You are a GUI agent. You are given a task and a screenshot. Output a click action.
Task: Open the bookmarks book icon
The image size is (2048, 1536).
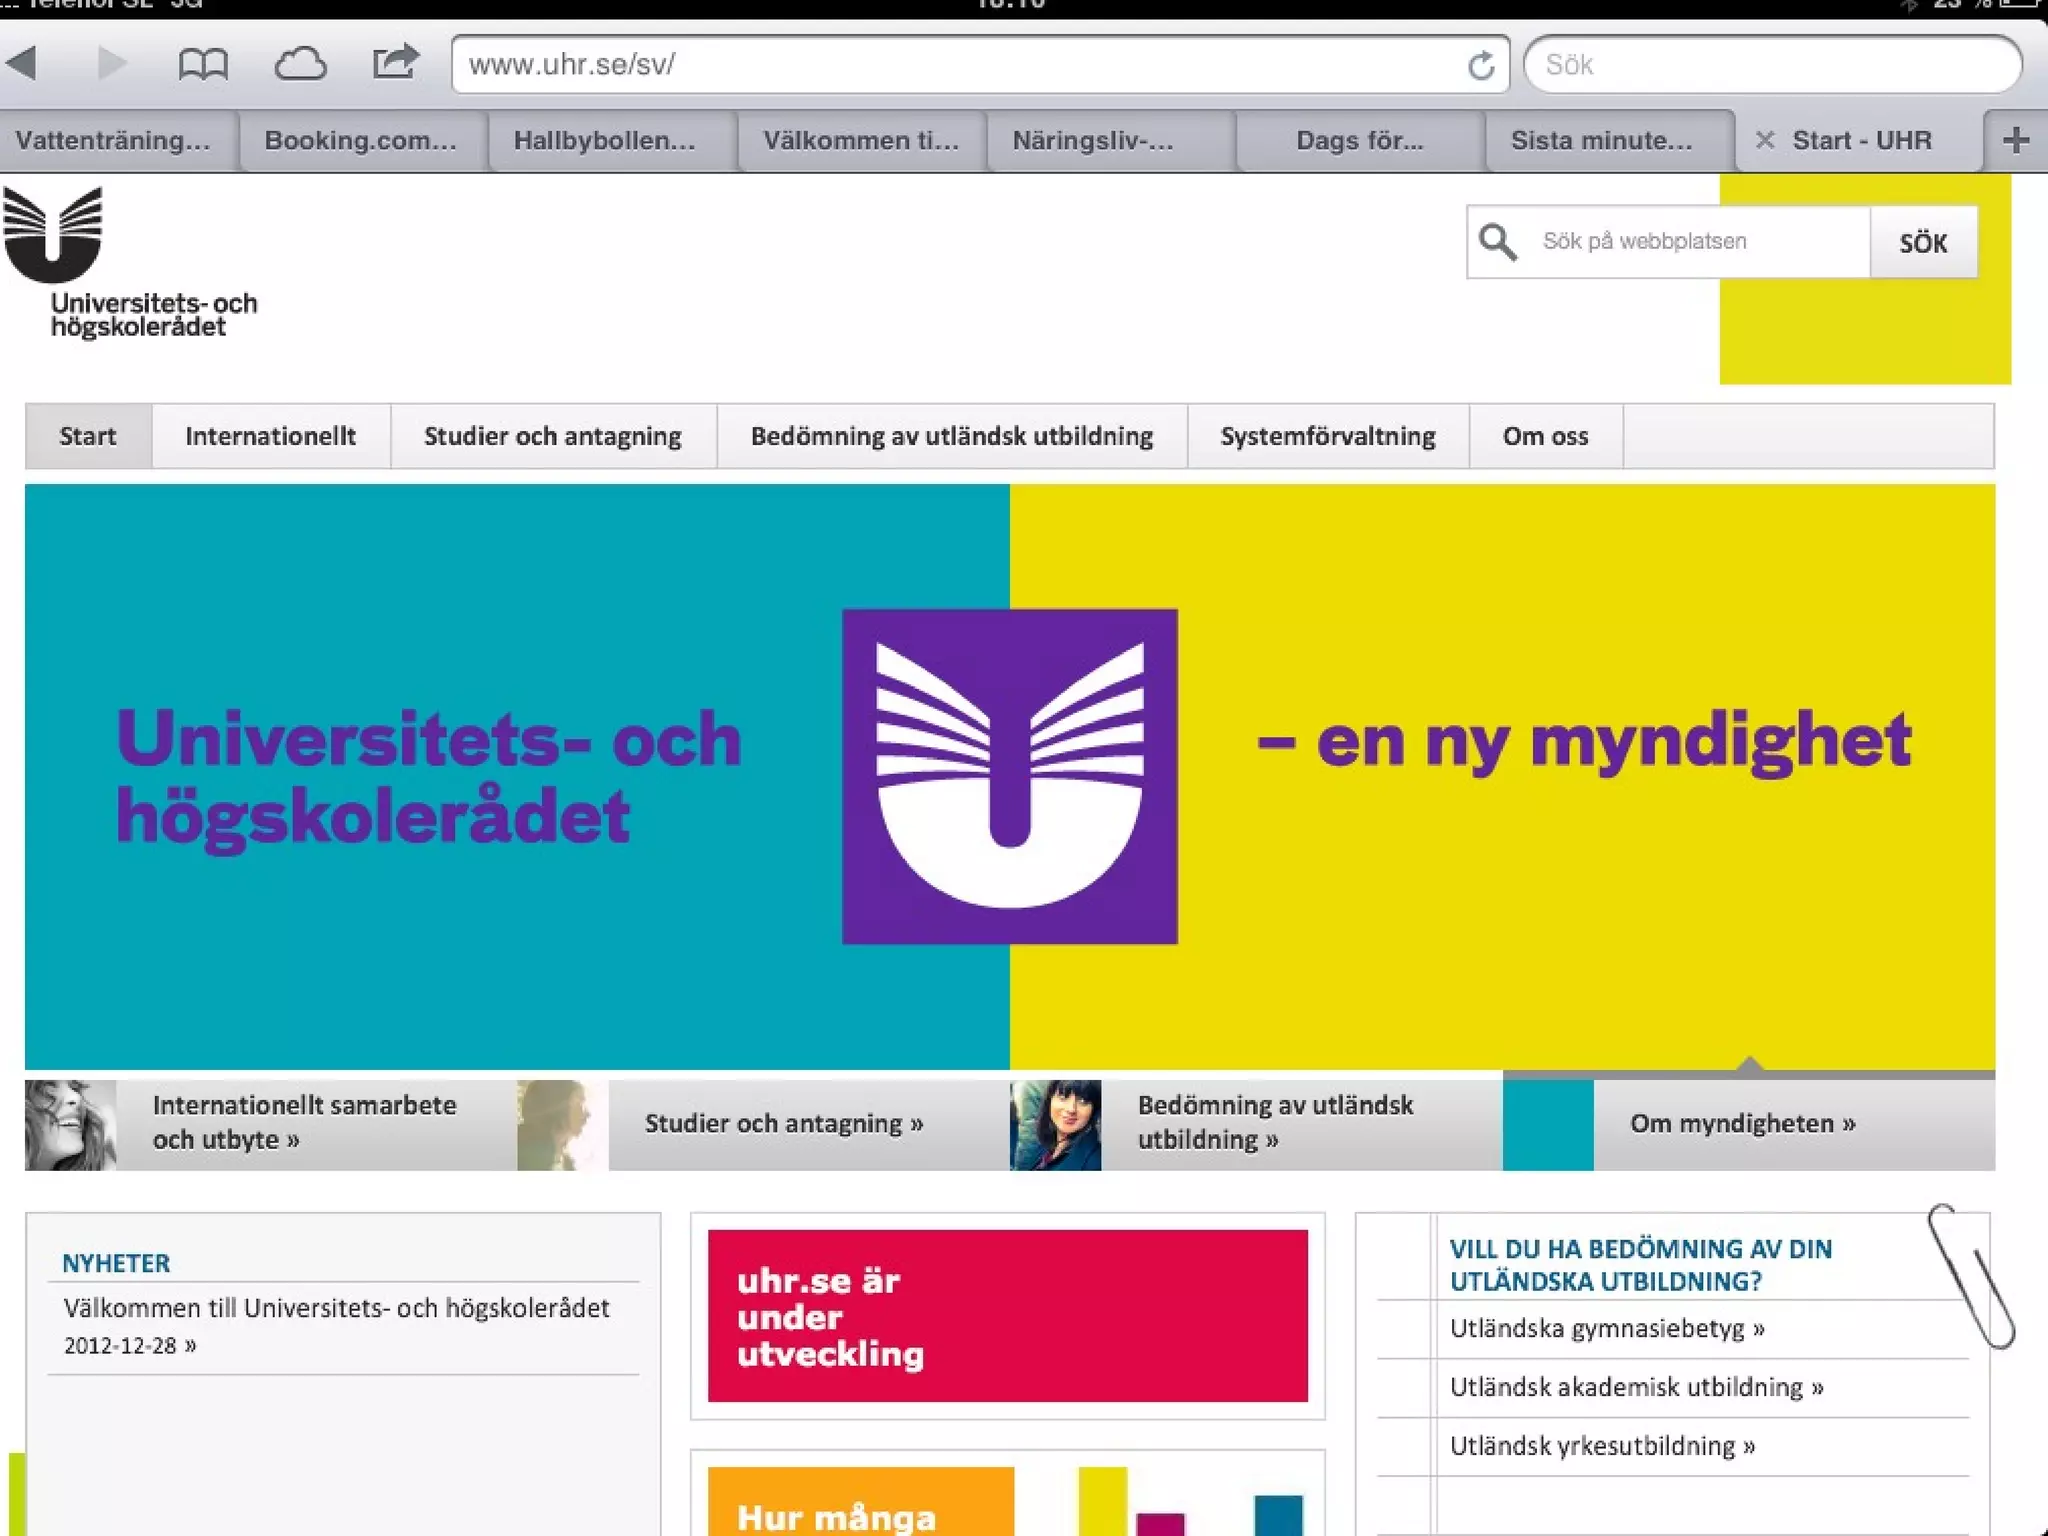[203, 65]
